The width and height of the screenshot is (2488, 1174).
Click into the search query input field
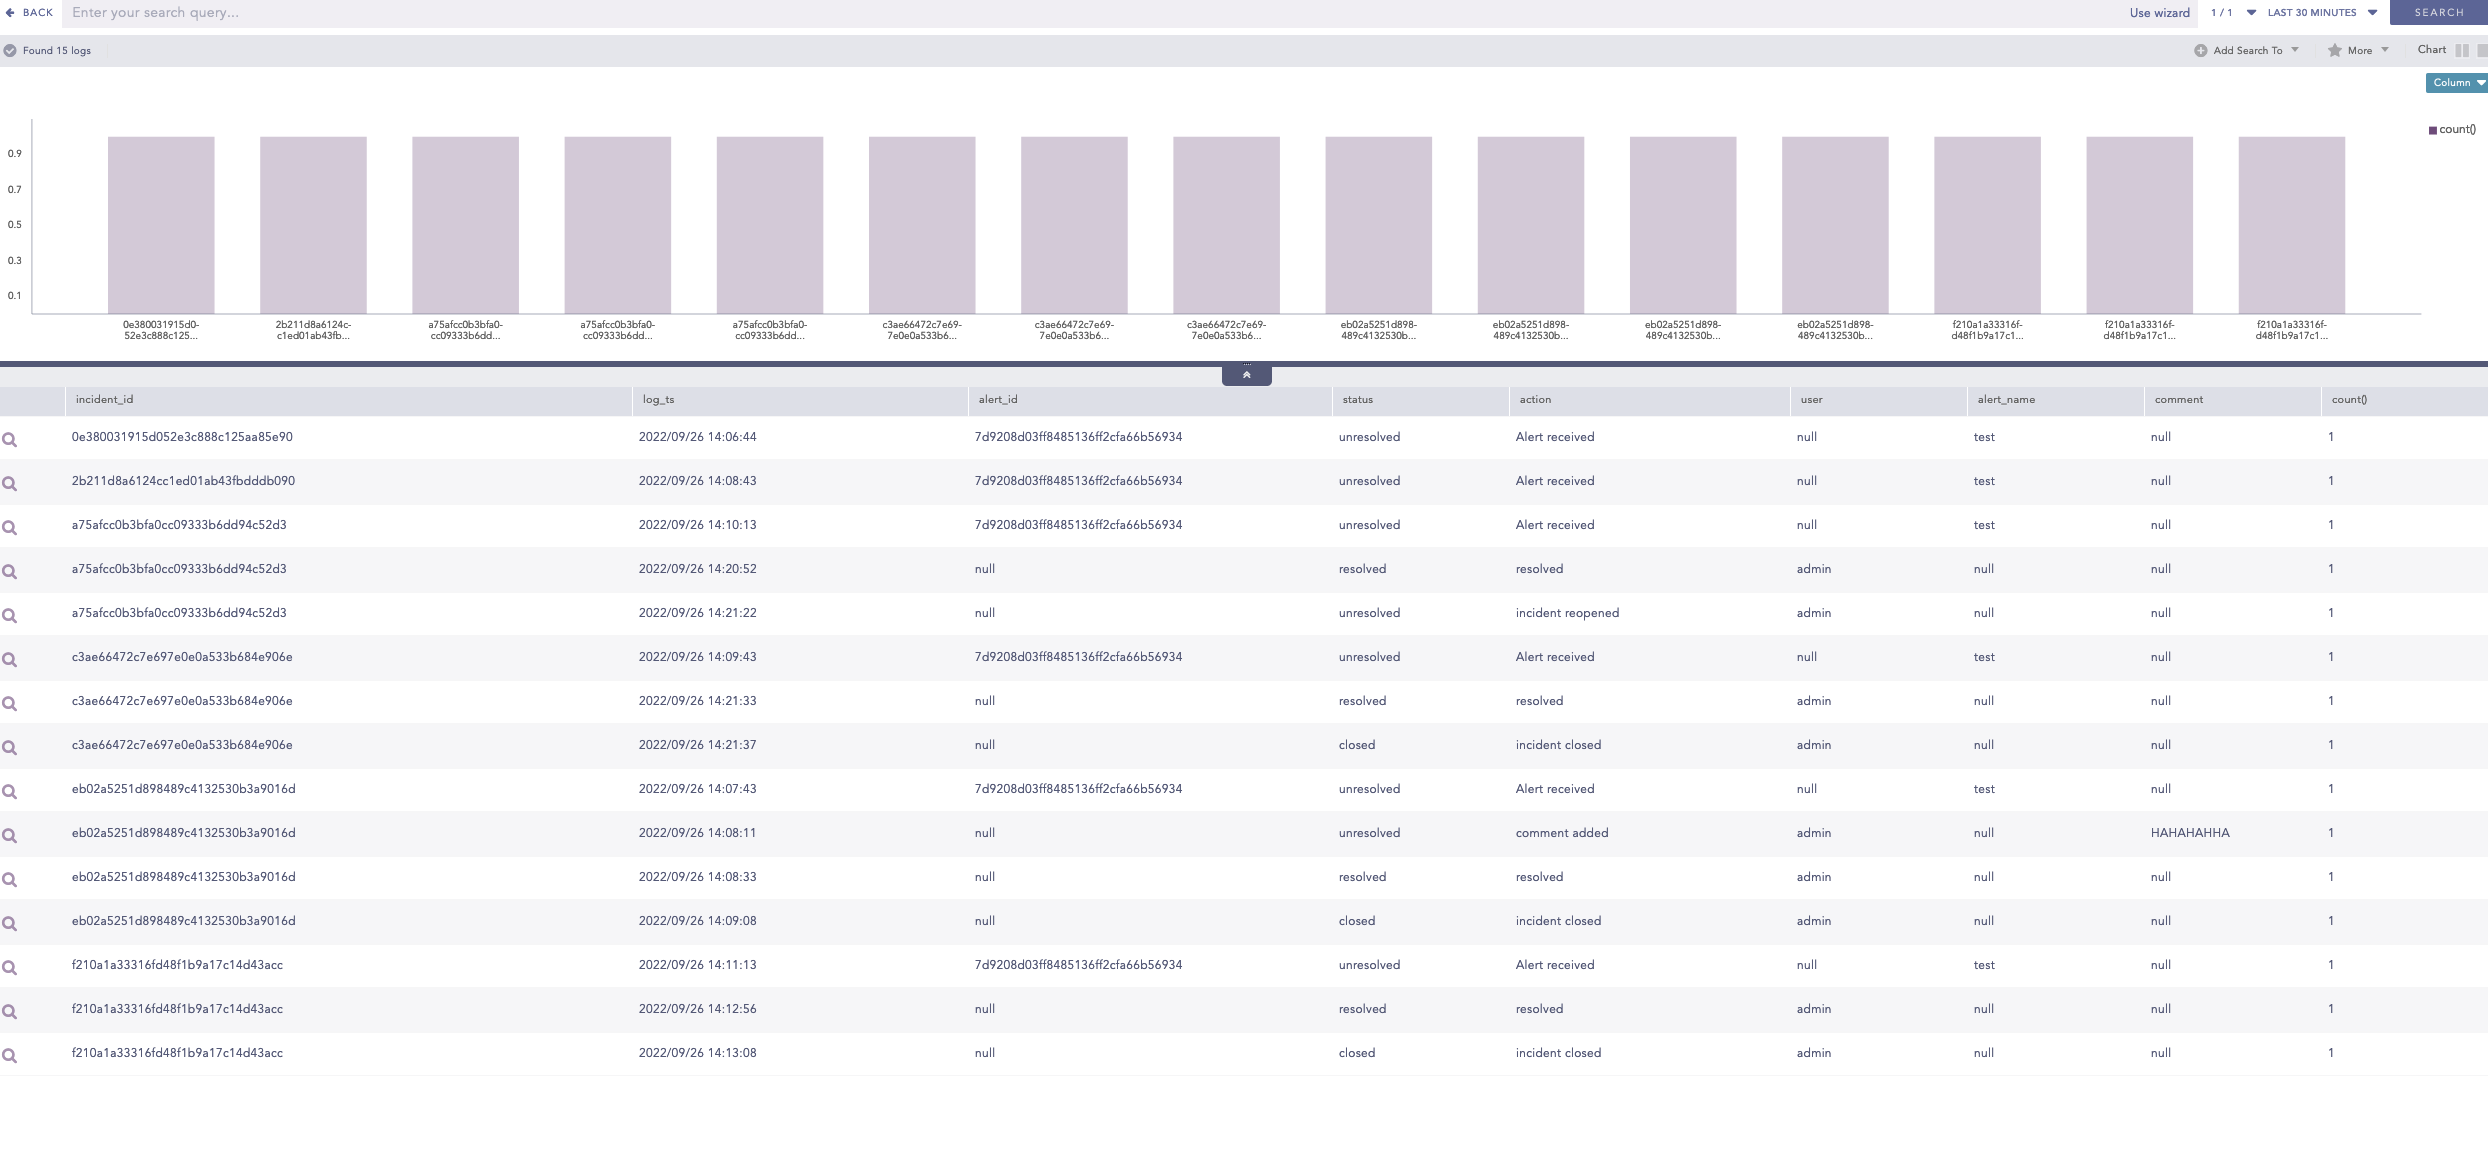coord(600,13)
